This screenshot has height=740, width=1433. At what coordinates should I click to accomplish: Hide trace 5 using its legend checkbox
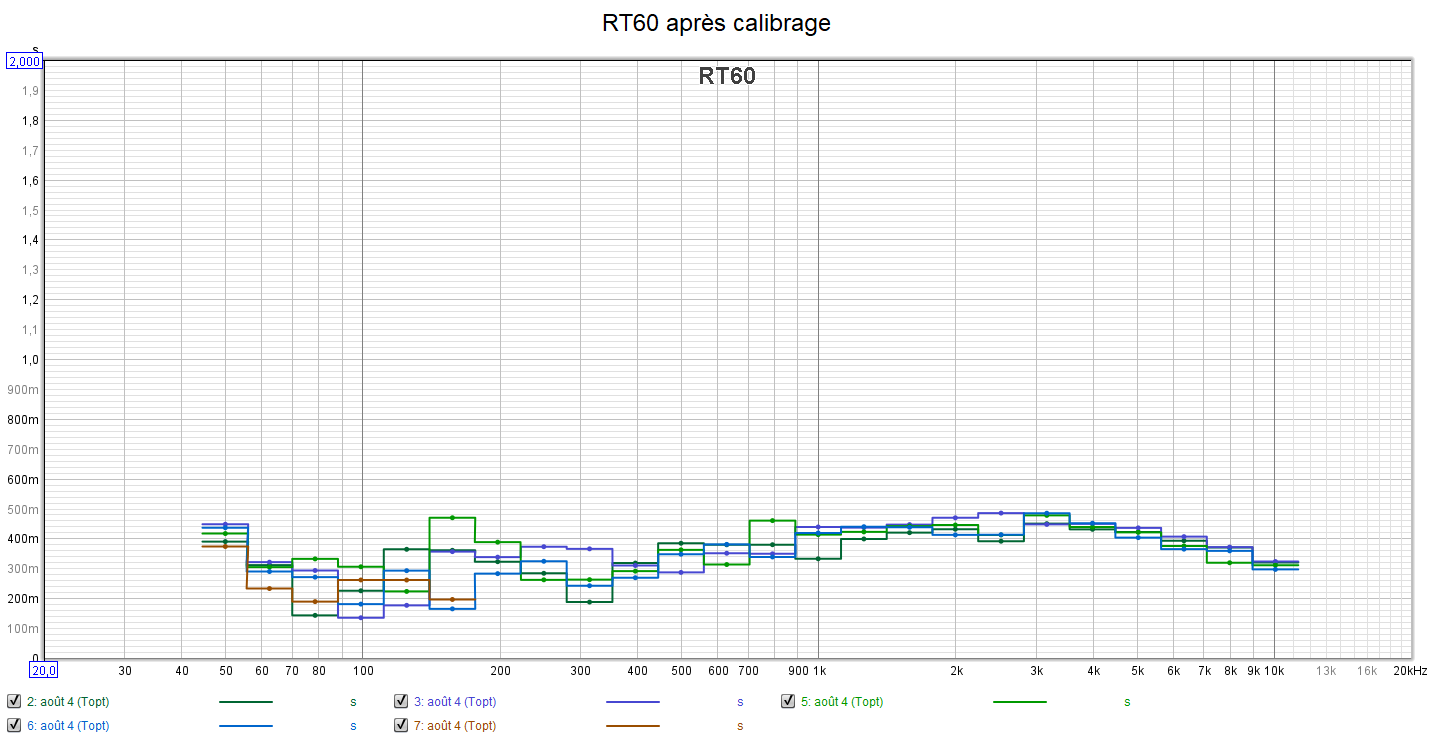coord(788,701)
